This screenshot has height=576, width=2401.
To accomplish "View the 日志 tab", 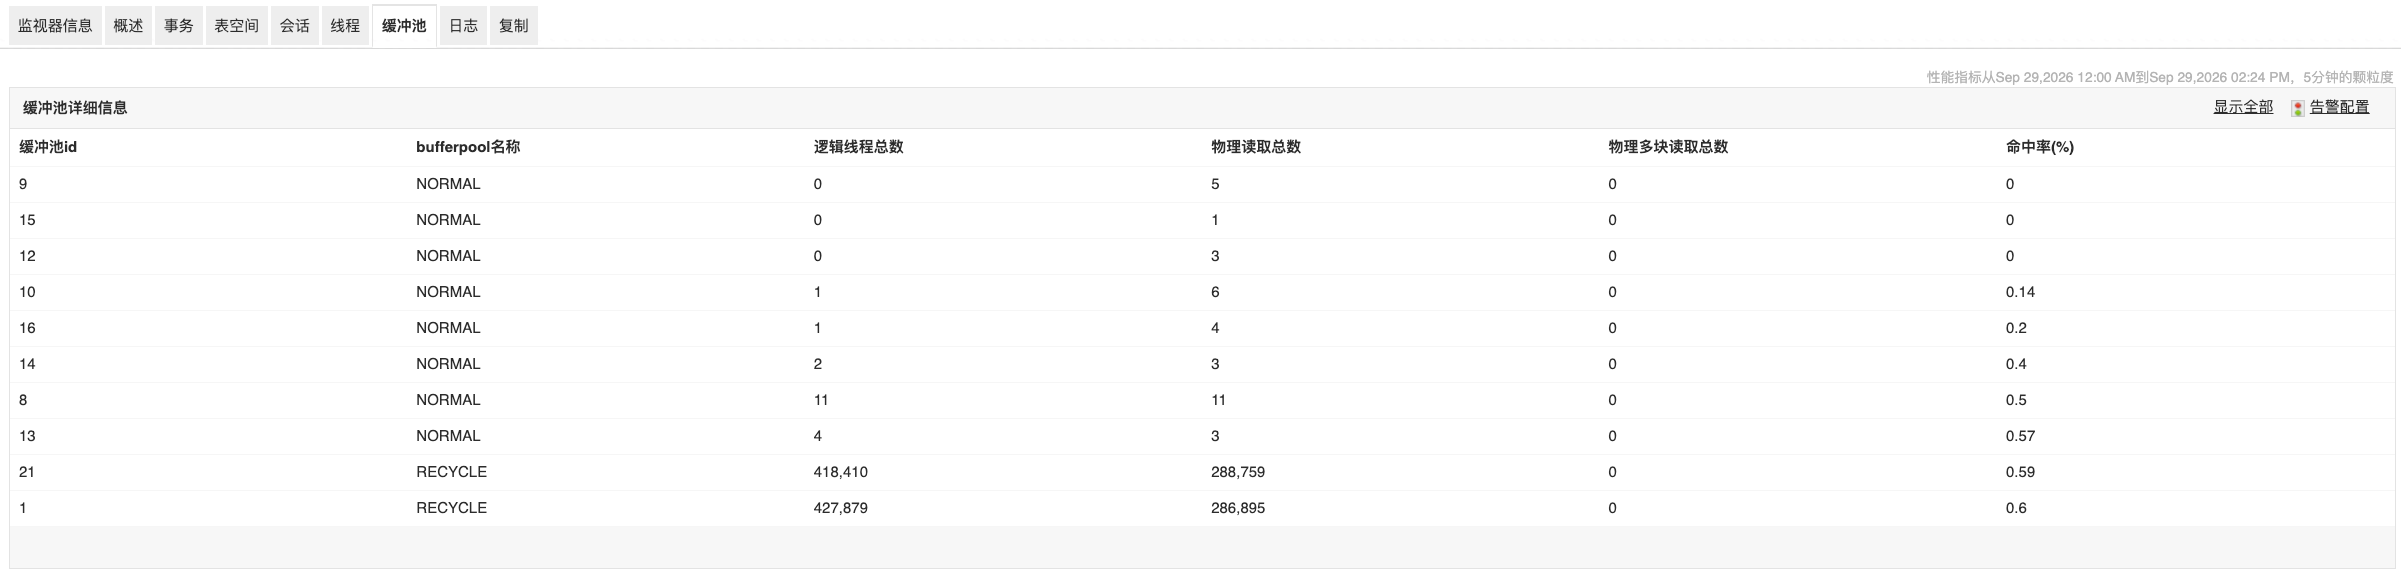I will click(463, 26).
